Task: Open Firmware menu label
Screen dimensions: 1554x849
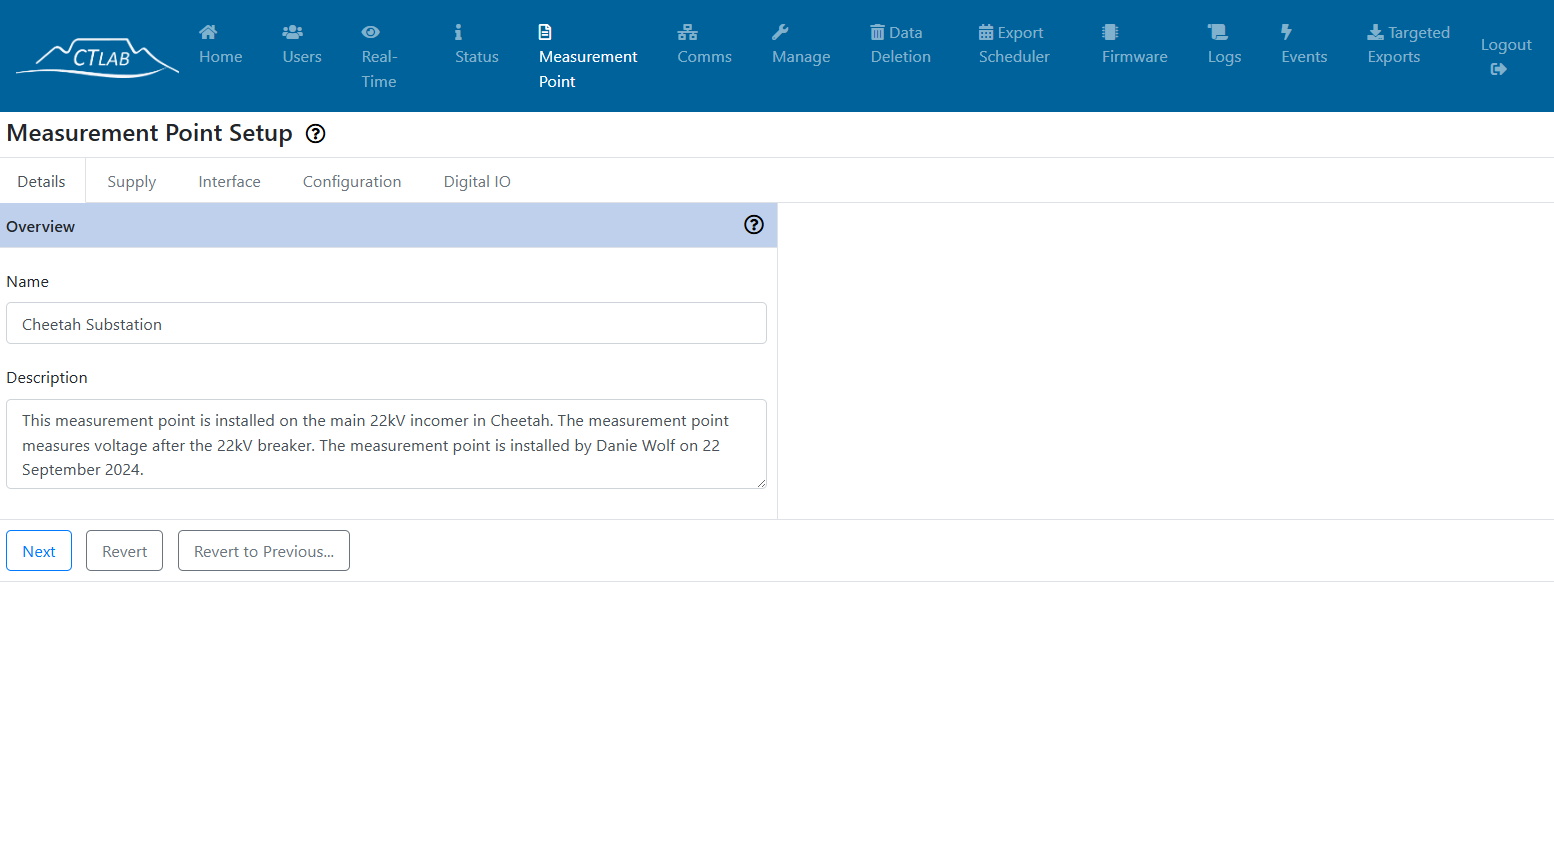Action: point(1134,57)
